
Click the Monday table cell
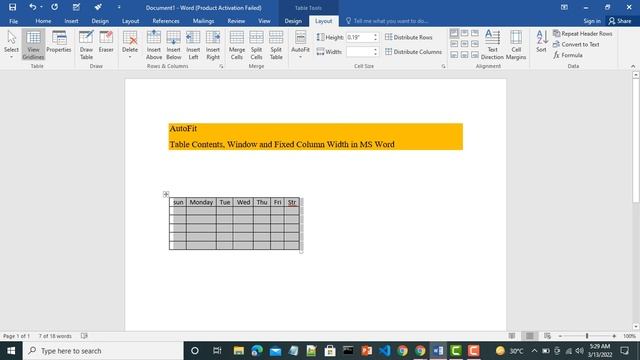(x=201, y=202)
